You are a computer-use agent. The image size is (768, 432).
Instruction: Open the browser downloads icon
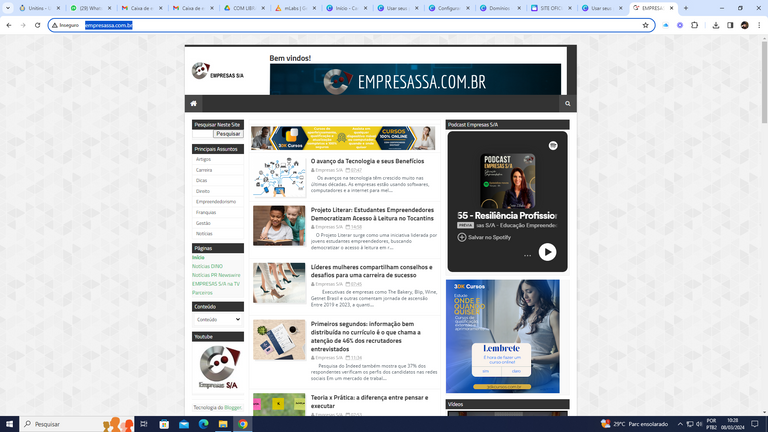716,25
